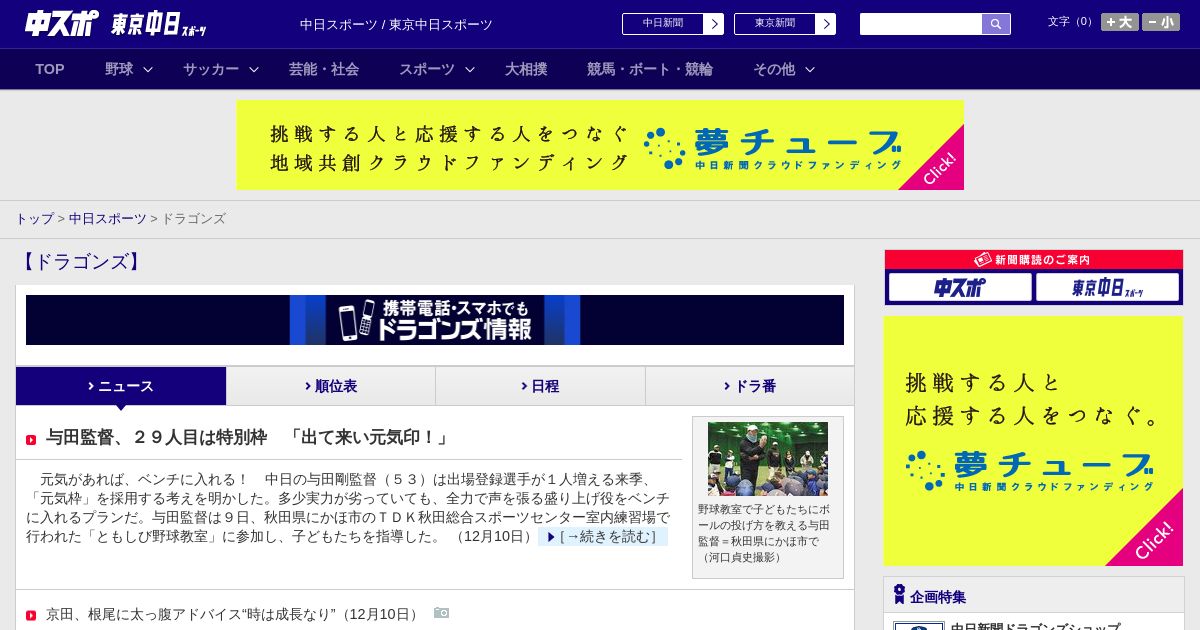Open 京田、根尾に太っ腹アドバイス article link
The width and height of the screenshot is (1200, 630).
click(x=234, y=614)
